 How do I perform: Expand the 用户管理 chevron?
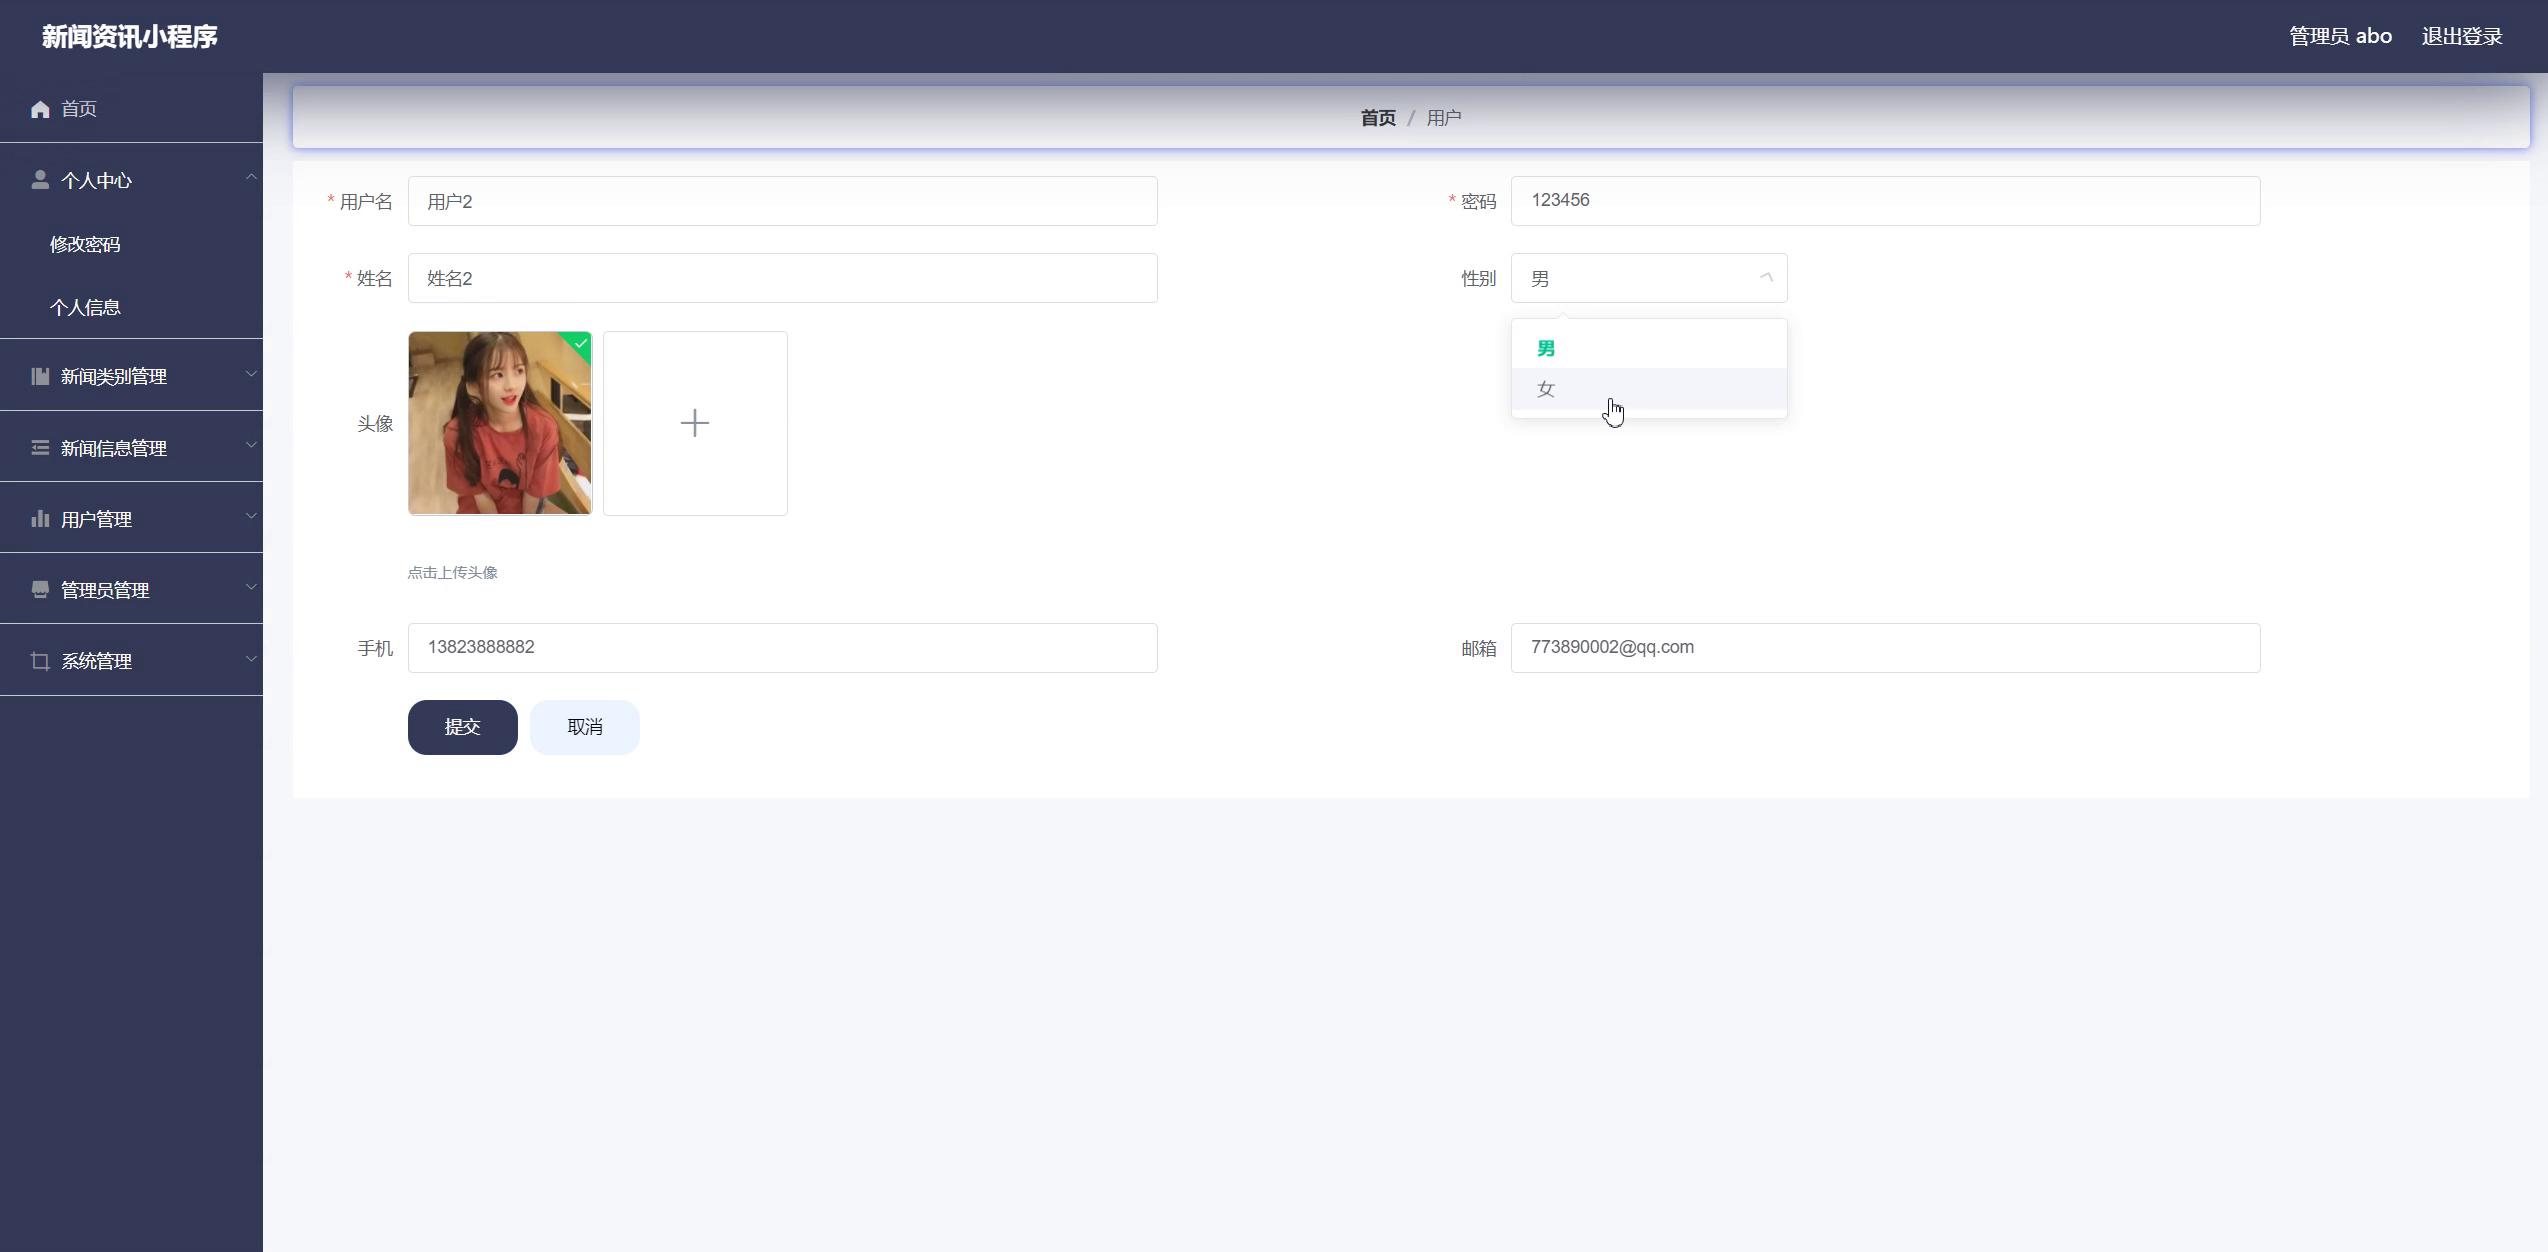tap(251, 516)
